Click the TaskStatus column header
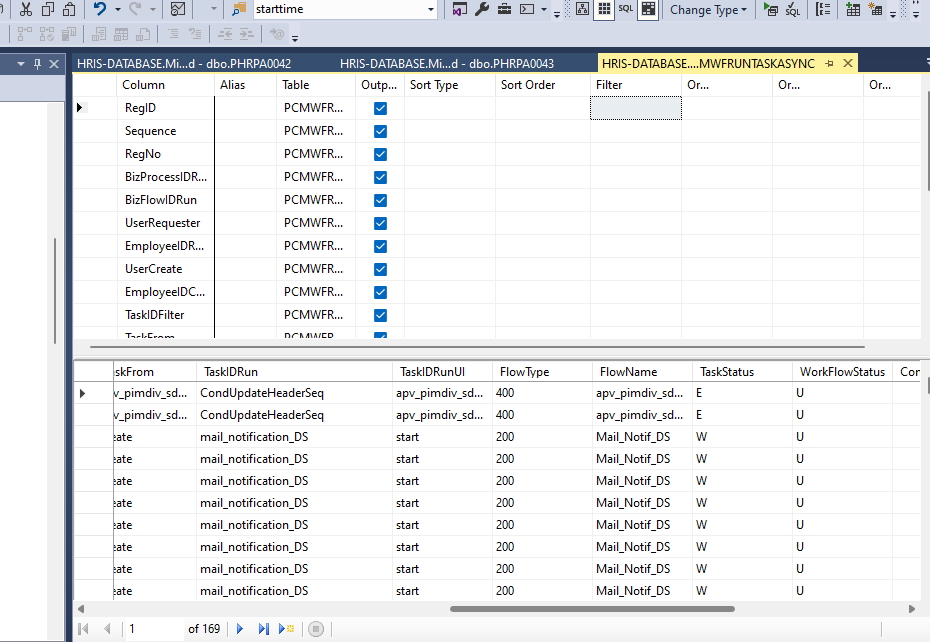930x642 pixels. pyautogui.click(x=727, y=372)
